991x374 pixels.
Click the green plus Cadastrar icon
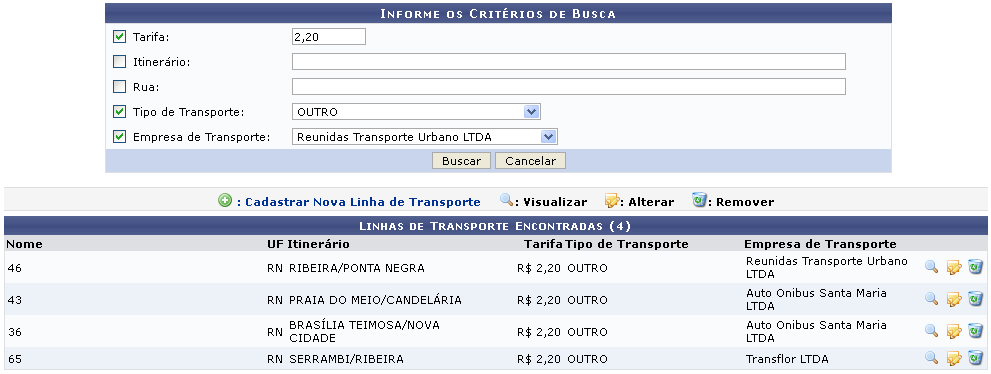224,201
